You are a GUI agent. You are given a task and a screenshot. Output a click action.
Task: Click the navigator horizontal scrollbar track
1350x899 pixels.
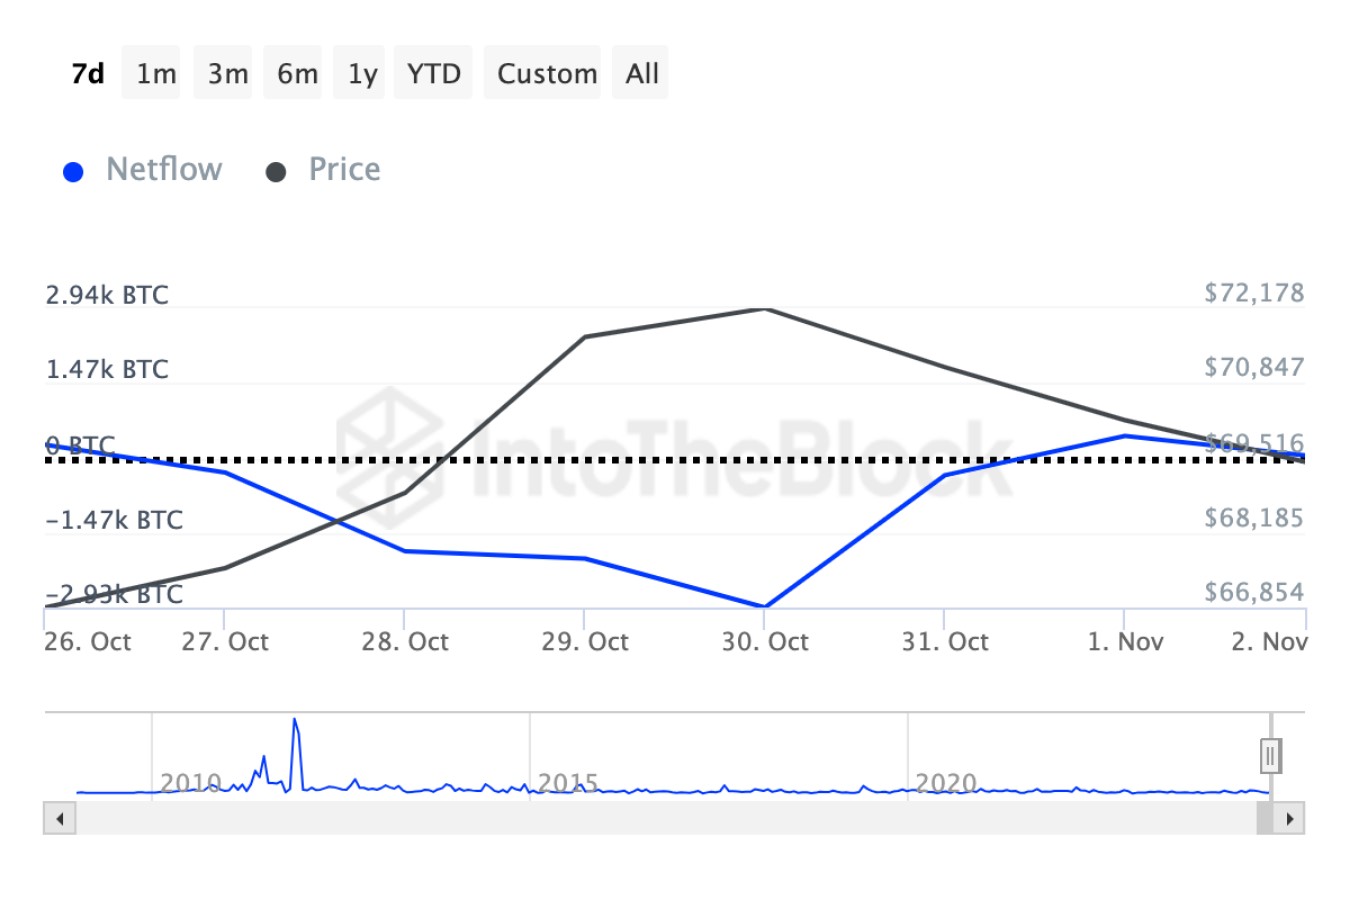pos(666,819)
